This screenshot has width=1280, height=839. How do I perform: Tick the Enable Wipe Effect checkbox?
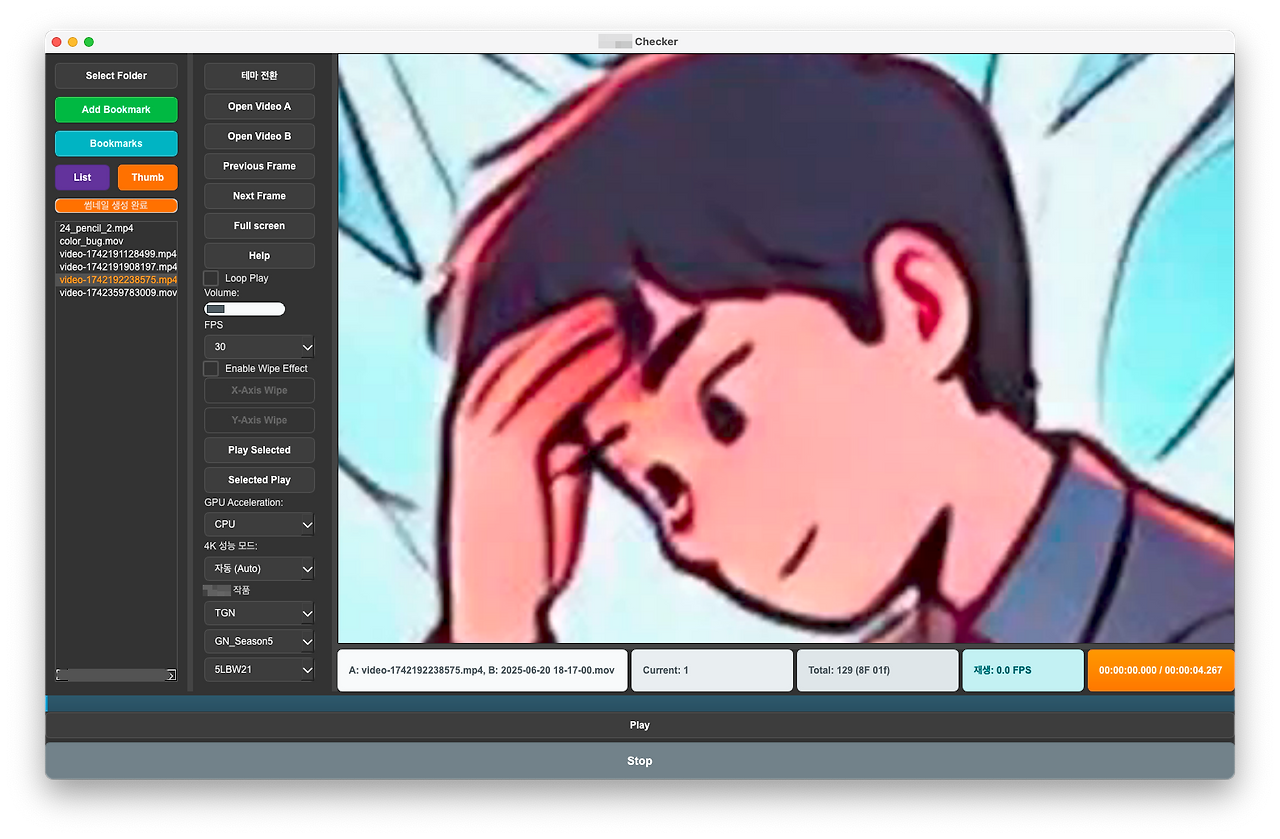tap(211, 369)
